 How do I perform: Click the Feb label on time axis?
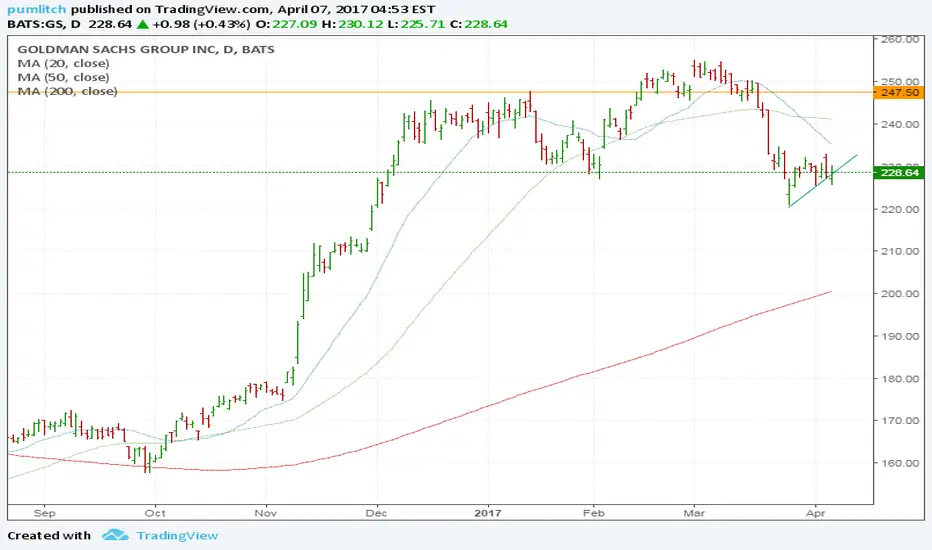(594, 513)
